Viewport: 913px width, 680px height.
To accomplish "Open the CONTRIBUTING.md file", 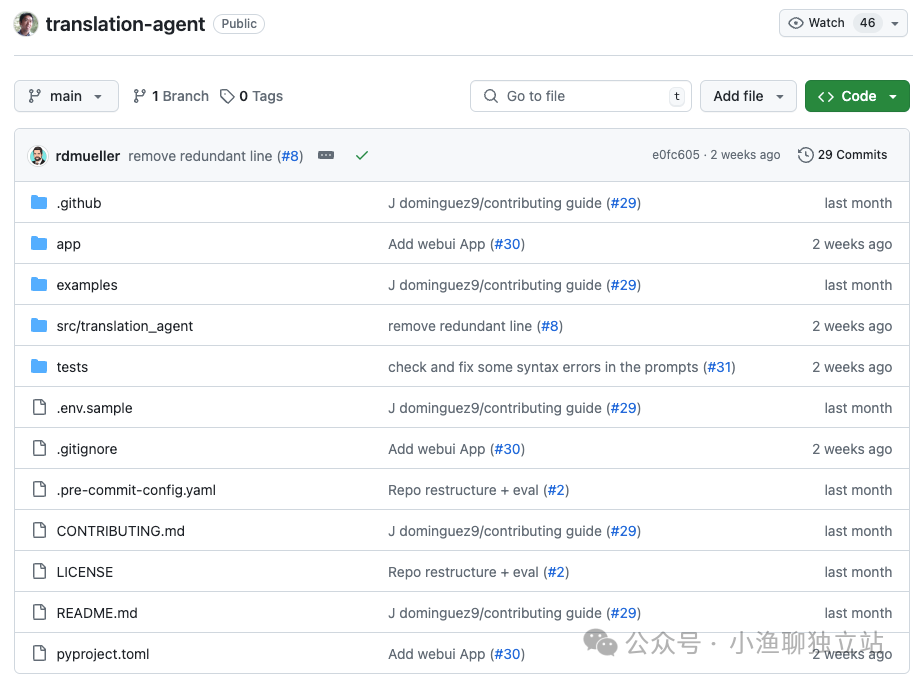I will (x=121, y=531).
